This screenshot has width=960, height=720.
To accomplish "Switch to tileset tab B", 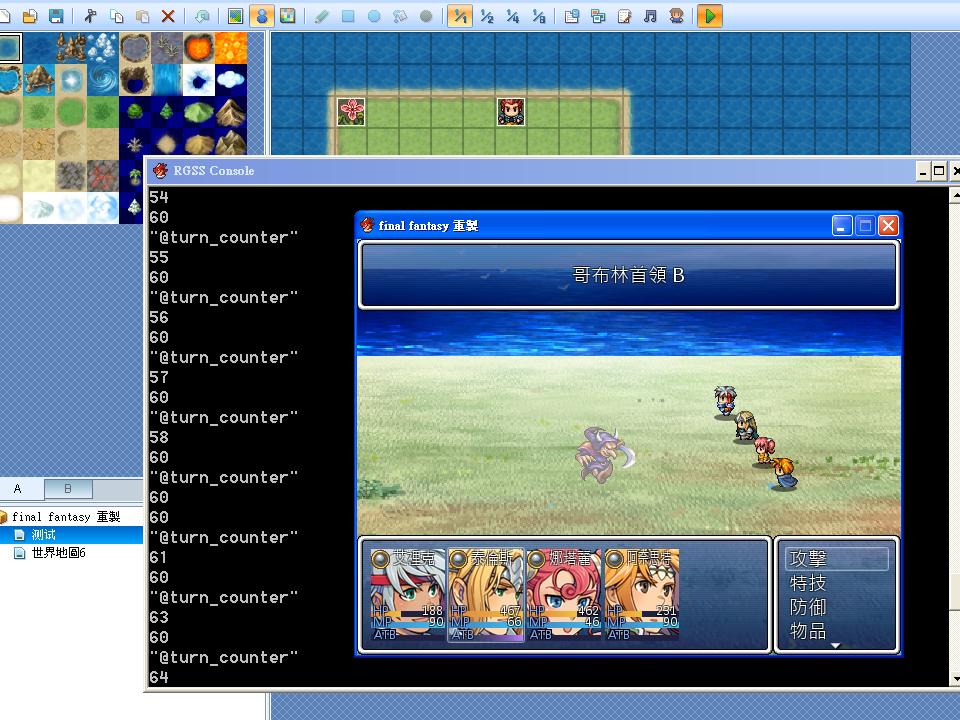I will 68,489.
